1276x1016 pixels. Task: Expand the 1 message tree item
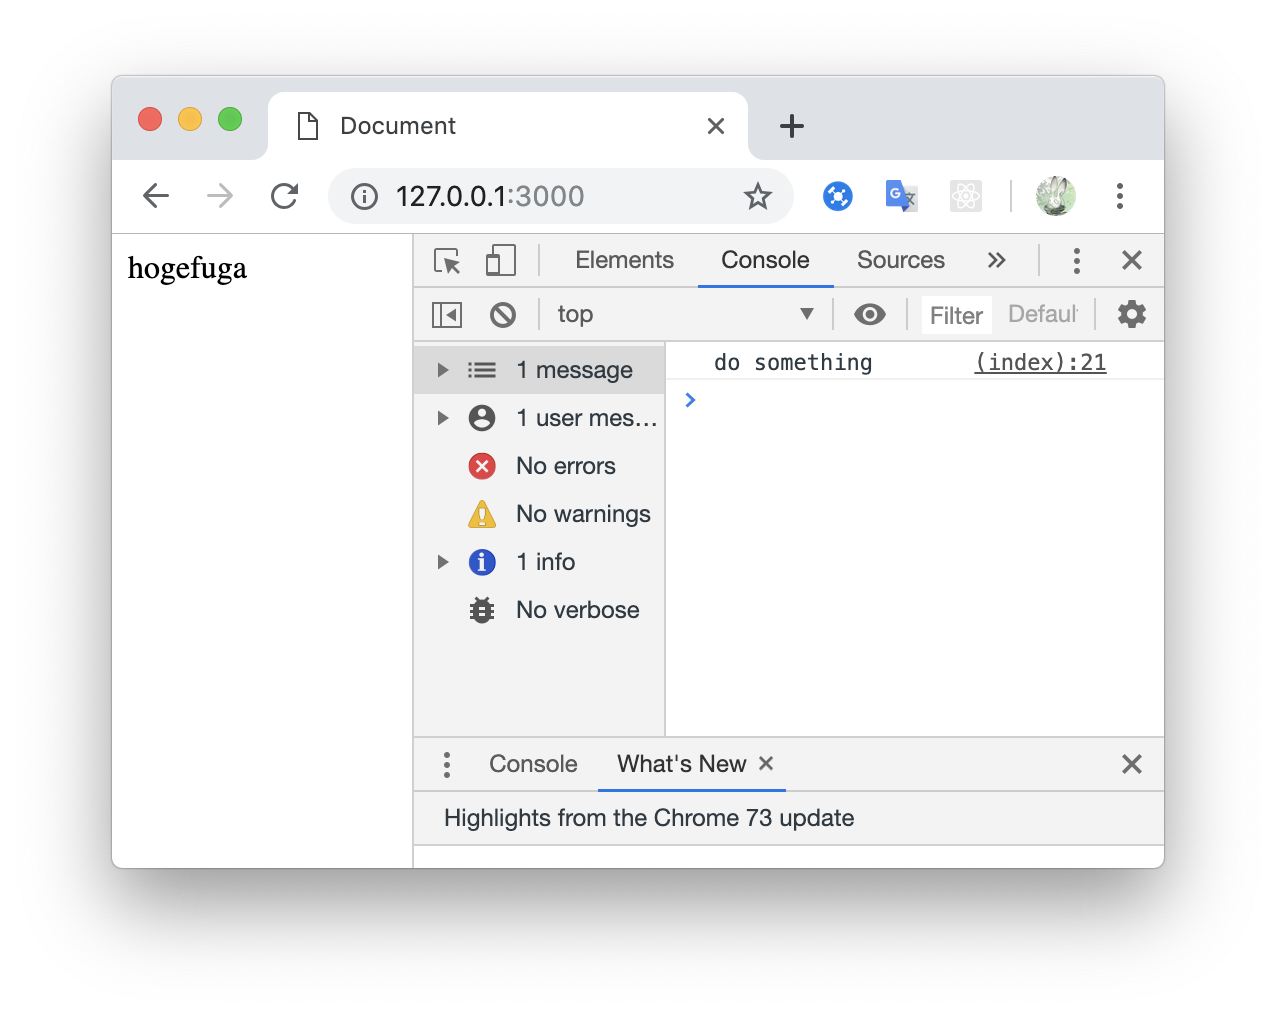(443, 369)
